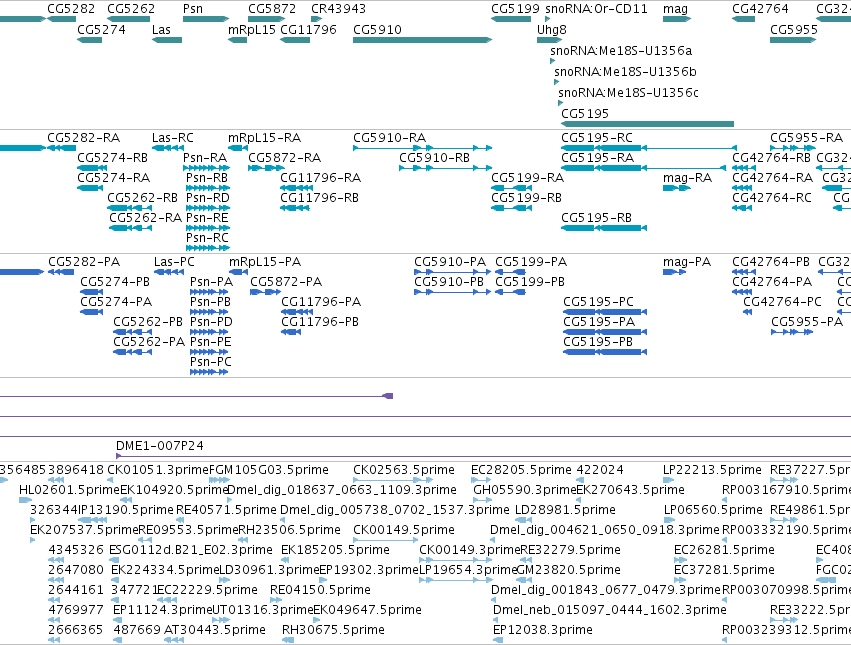
Task: Select the Psn-RA transcript
Action: pyautogui.click(x=208, y=168)
